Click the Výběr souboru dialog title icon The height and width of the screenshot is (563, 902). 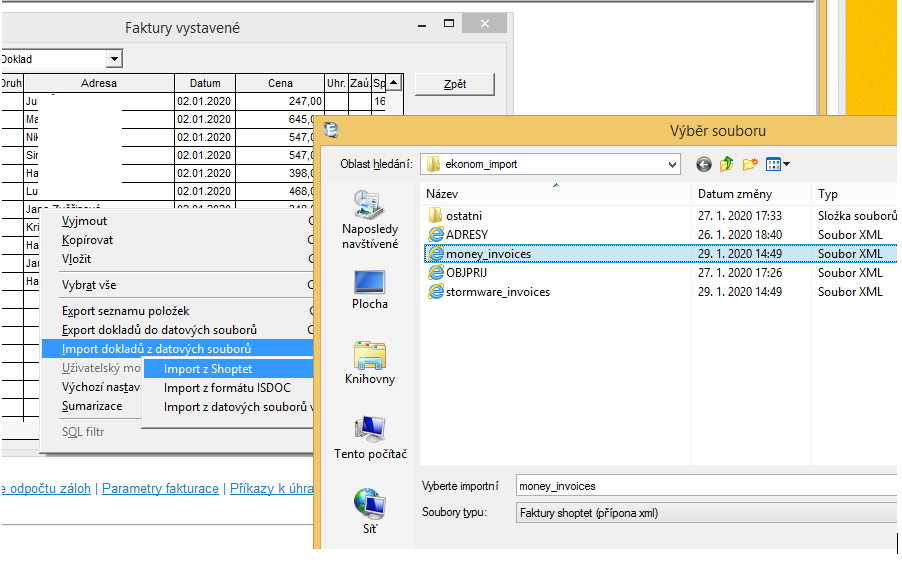click(331, 130)
